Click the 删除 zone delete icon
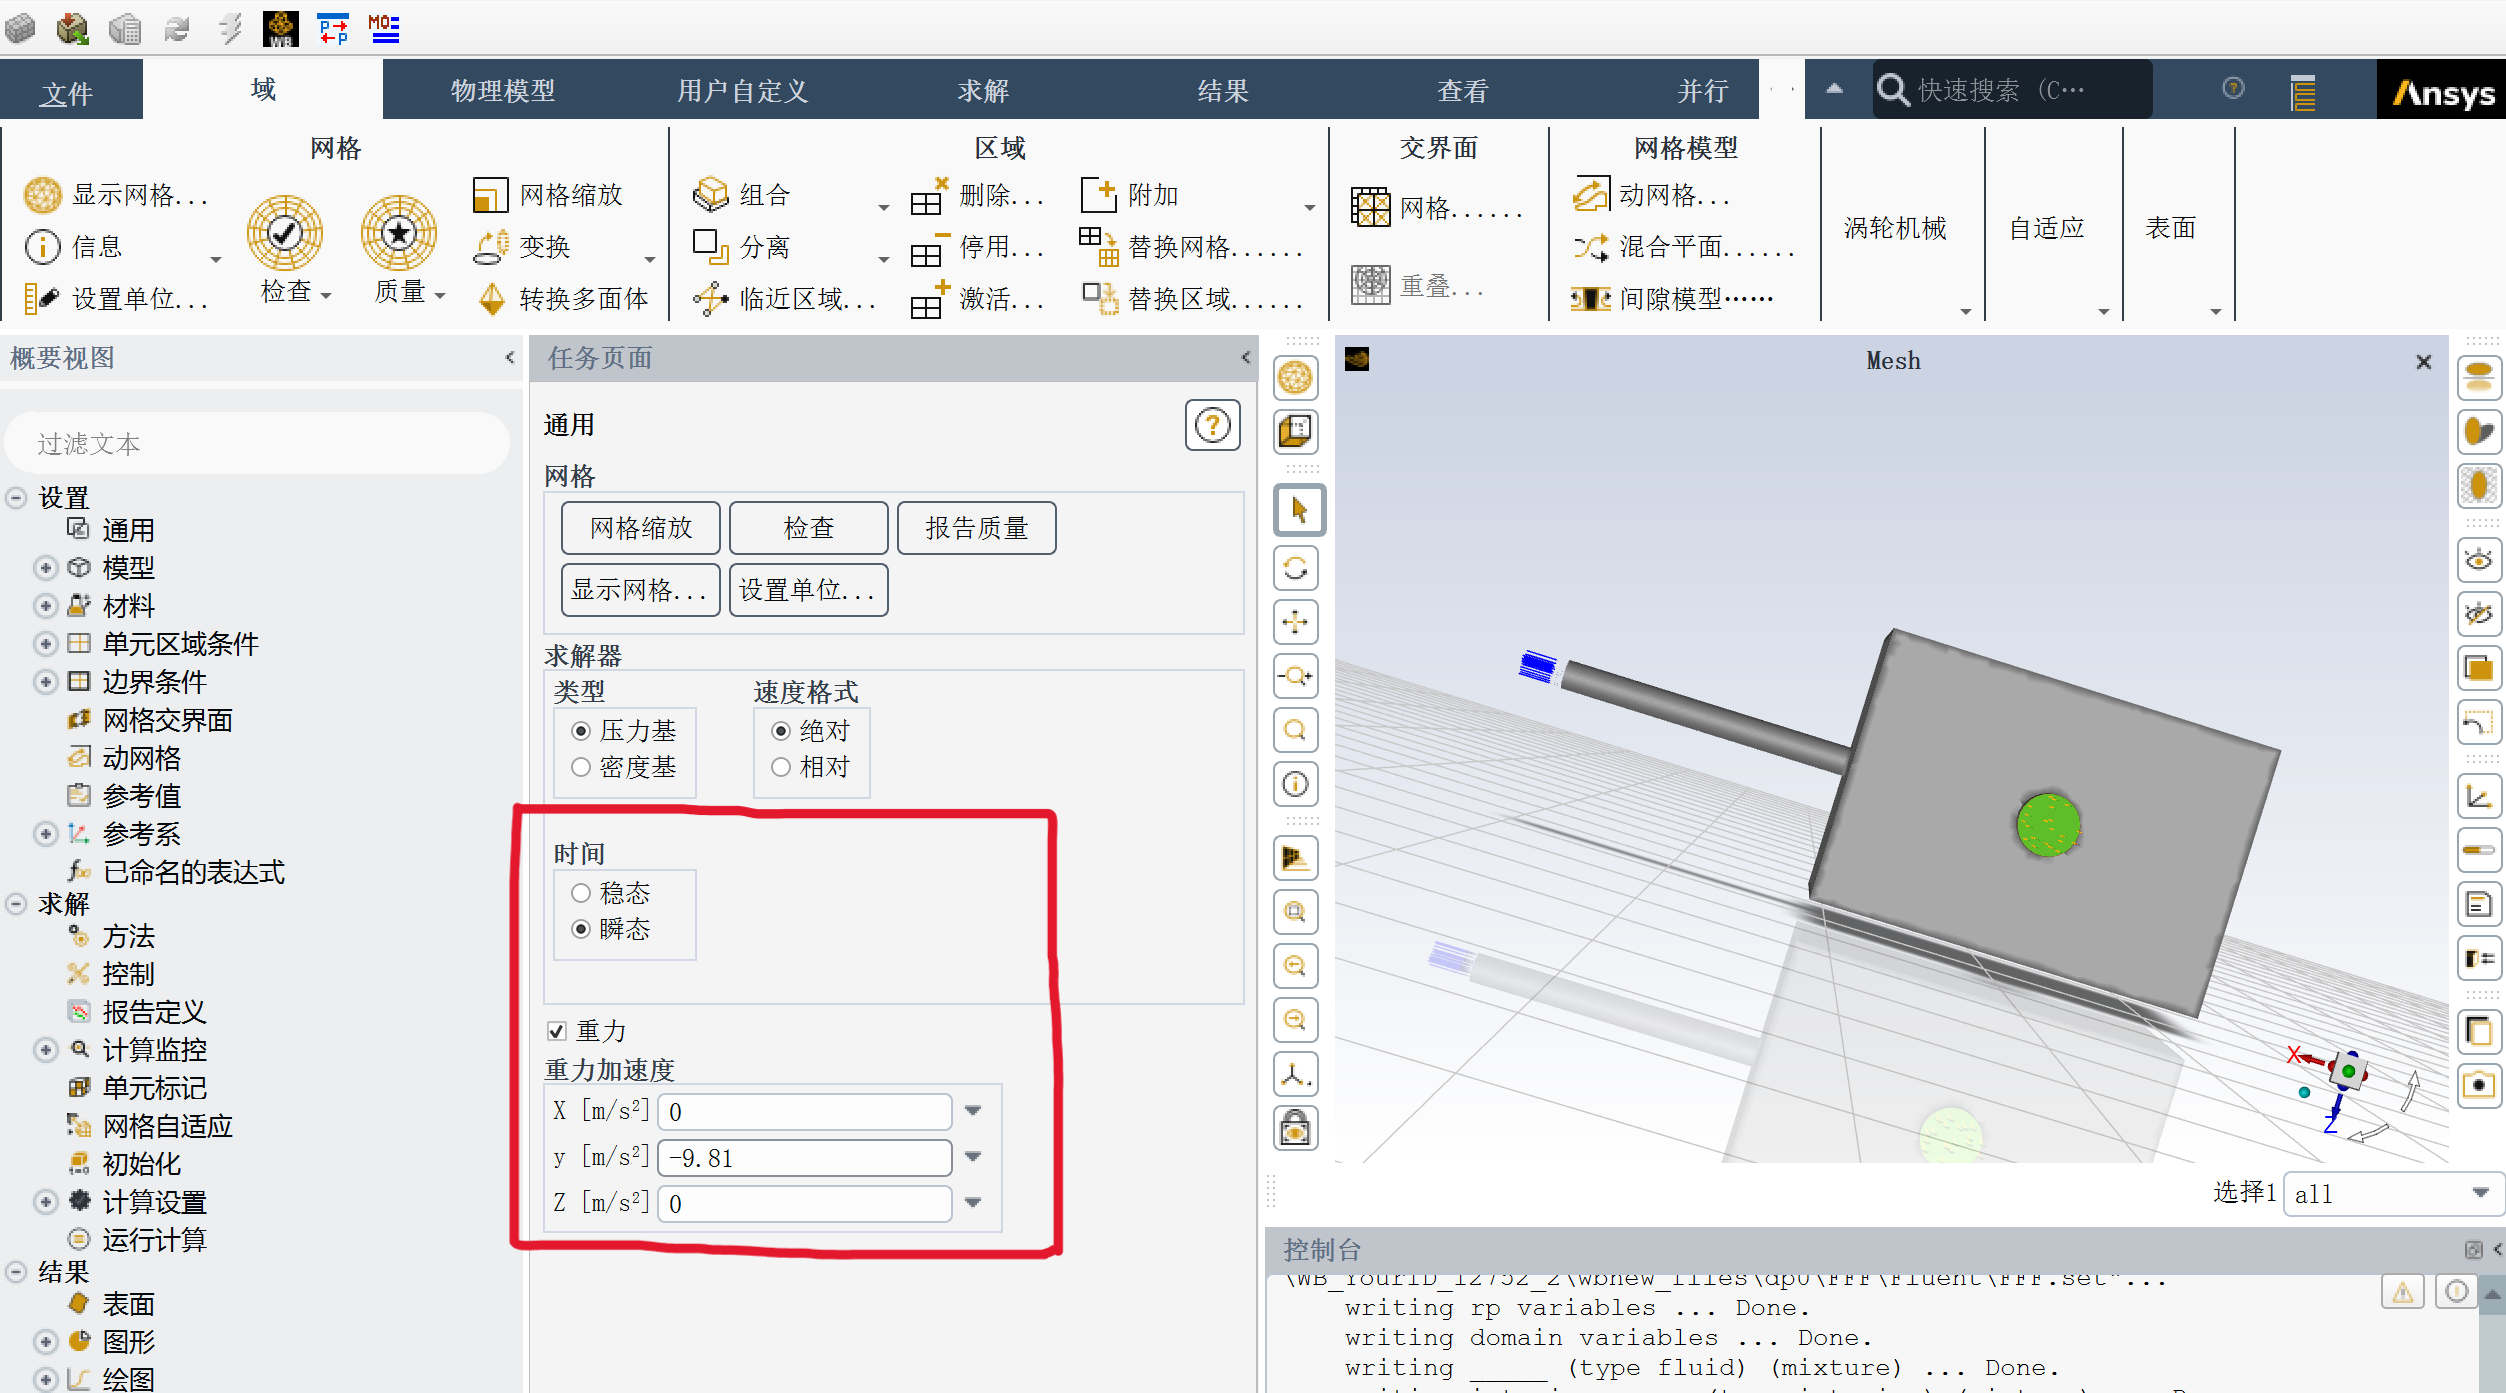The image size is (2506, 1393). (x=929, y=196)
